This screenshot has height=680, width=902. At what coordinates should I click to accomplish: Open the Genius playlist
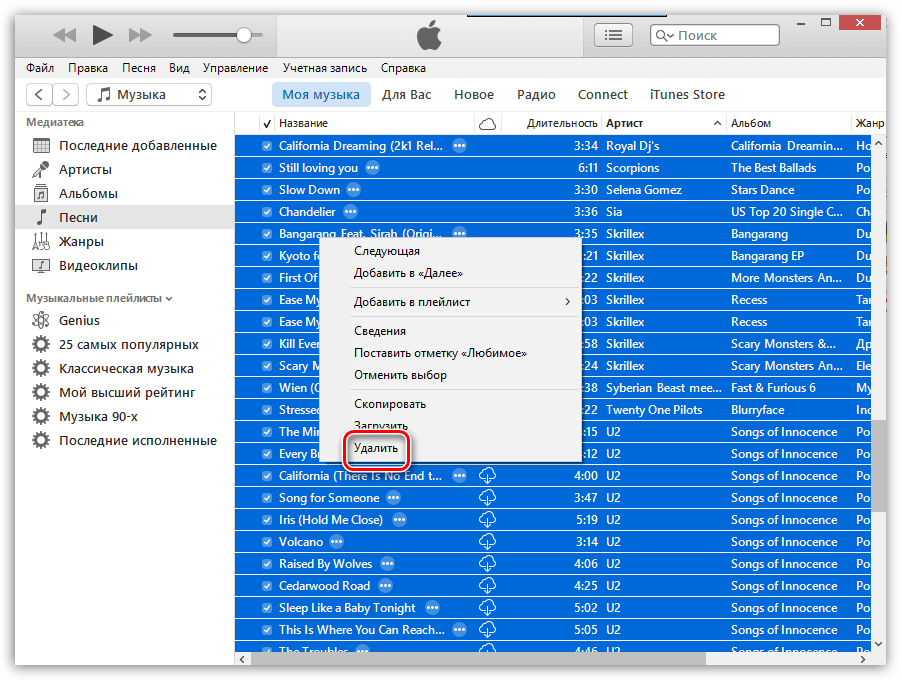click(124, 320)
